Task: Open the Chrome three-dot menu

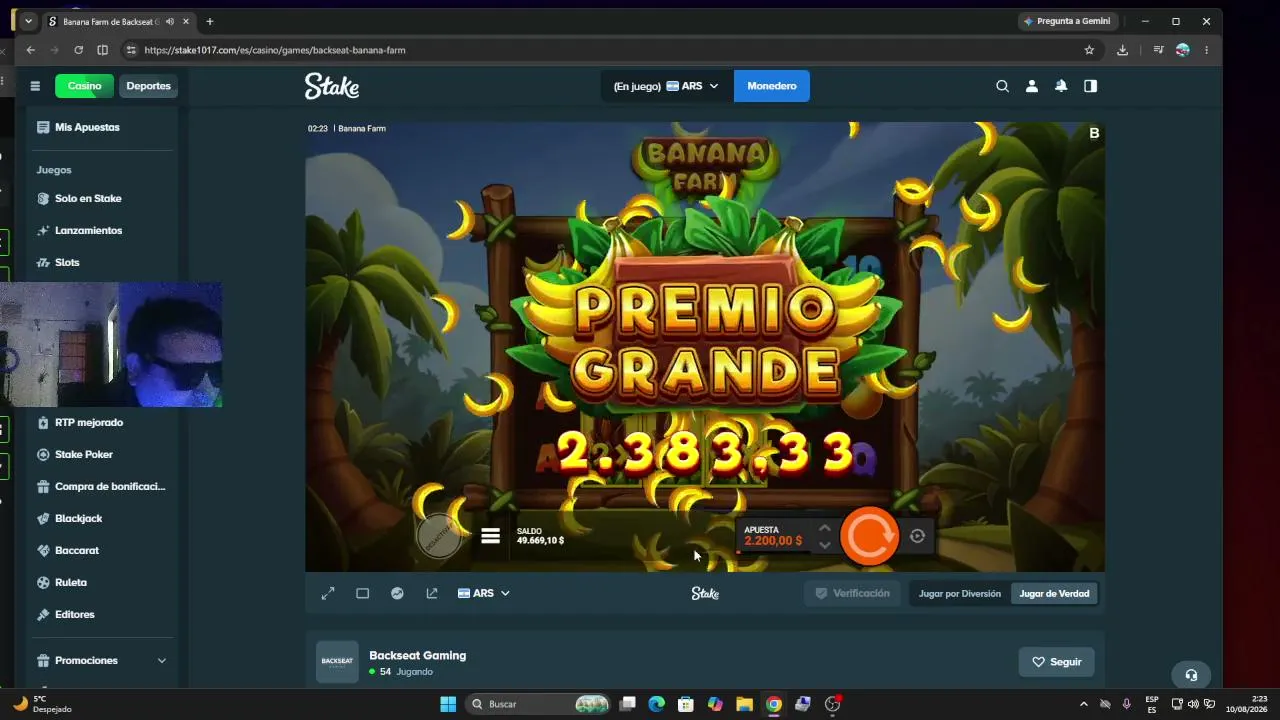Action: coord(1206,50)
